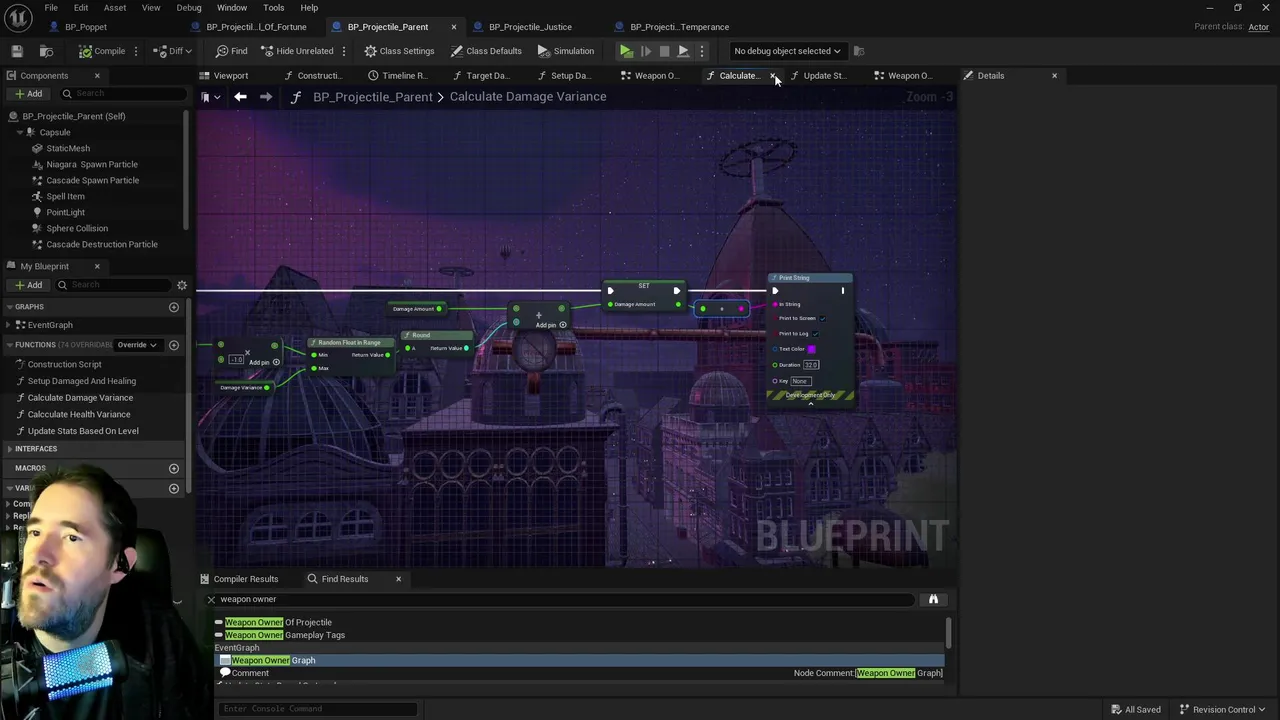Open the Compile options menu
The height and width of the screenshot is (720, 1280).
tap(137, 51)
